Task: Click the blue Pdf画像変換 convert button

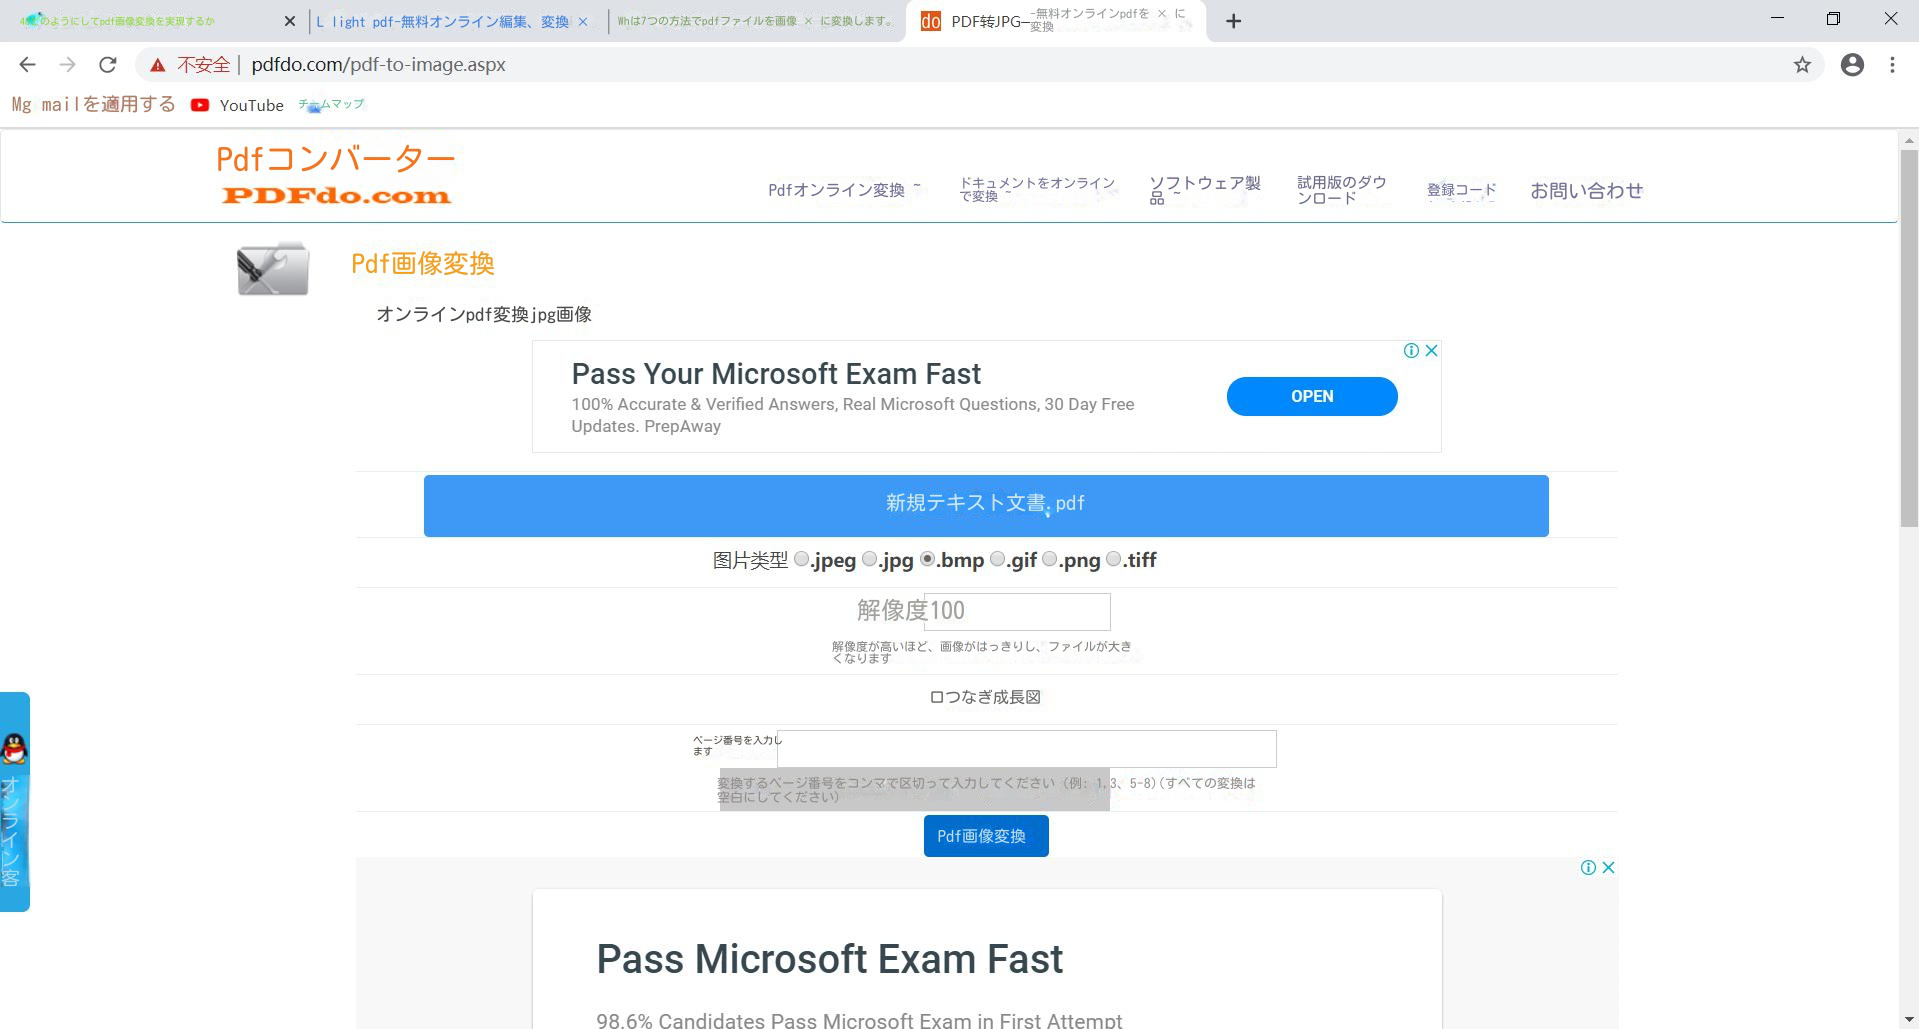Action: (x=986, y=836)
